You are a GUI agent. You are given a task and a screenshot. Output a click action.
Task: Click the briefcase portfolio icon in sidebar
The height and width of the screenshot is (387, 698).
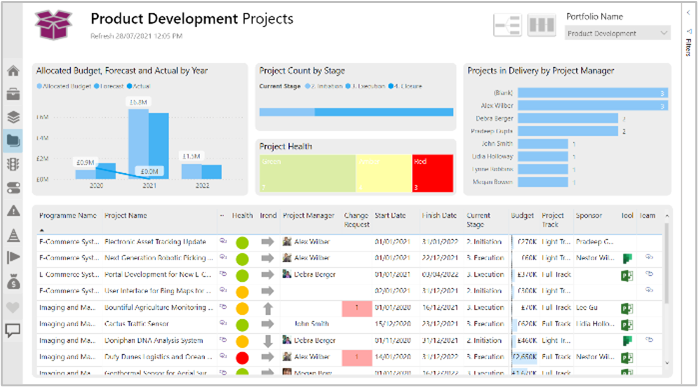point(13,94)
